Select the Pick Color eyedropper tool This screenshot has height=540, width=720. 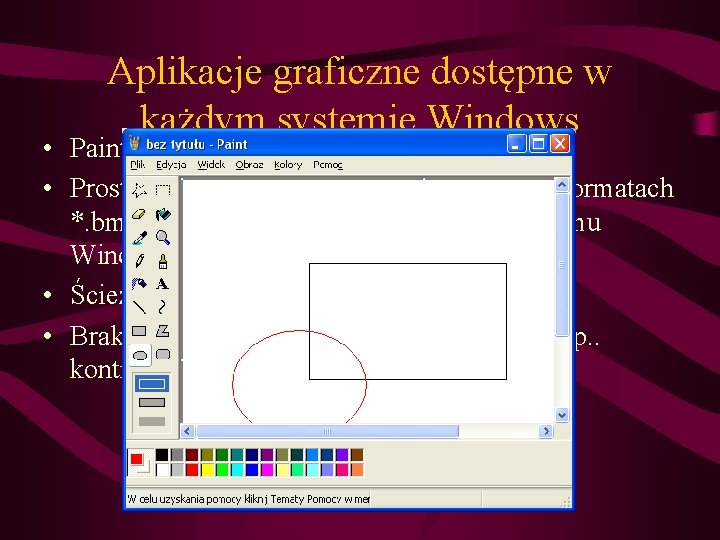[140, 237]
